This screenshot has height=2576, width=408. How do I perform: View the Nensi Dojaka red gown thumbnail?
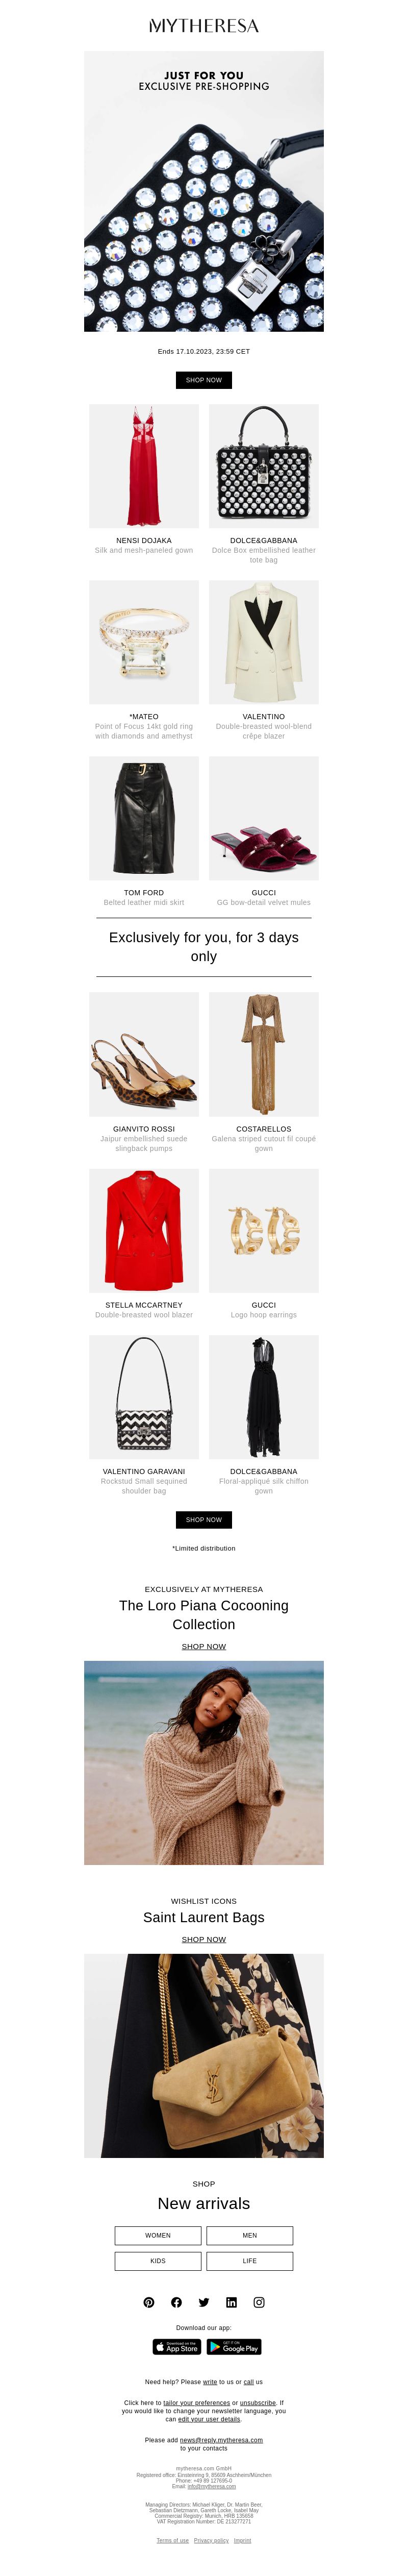pos(144,466)
